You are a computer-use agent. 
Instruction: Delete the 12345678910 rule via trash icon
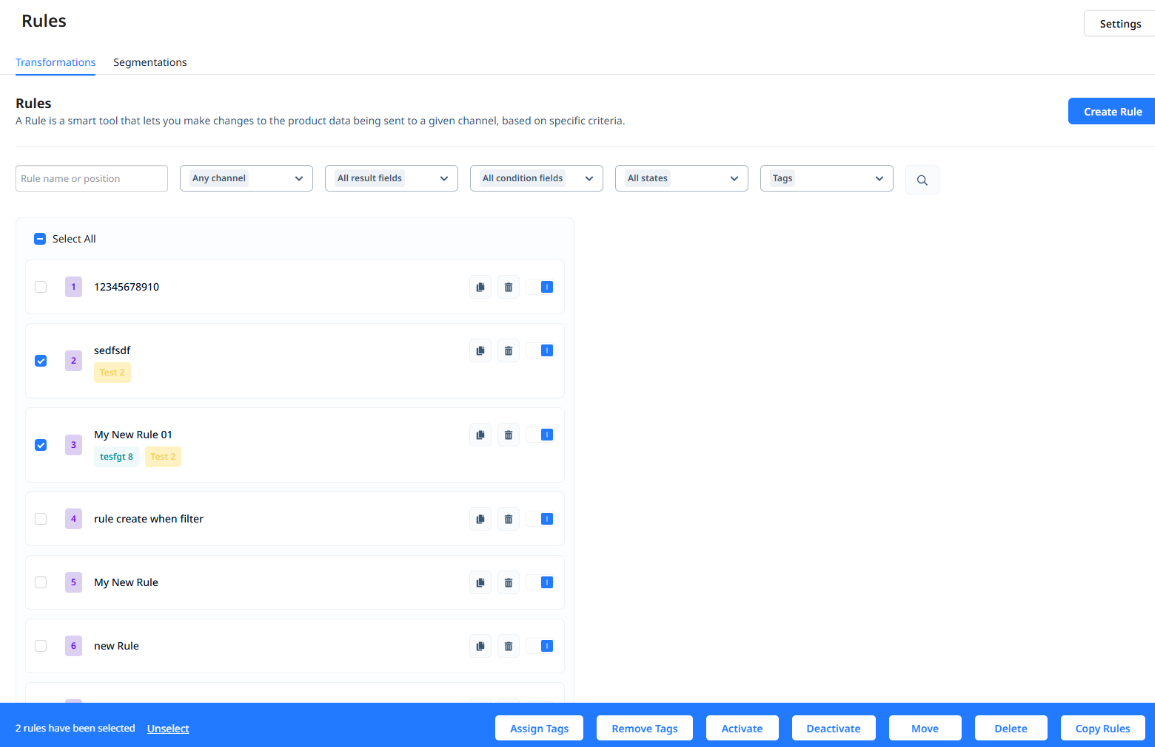point(508,287)
